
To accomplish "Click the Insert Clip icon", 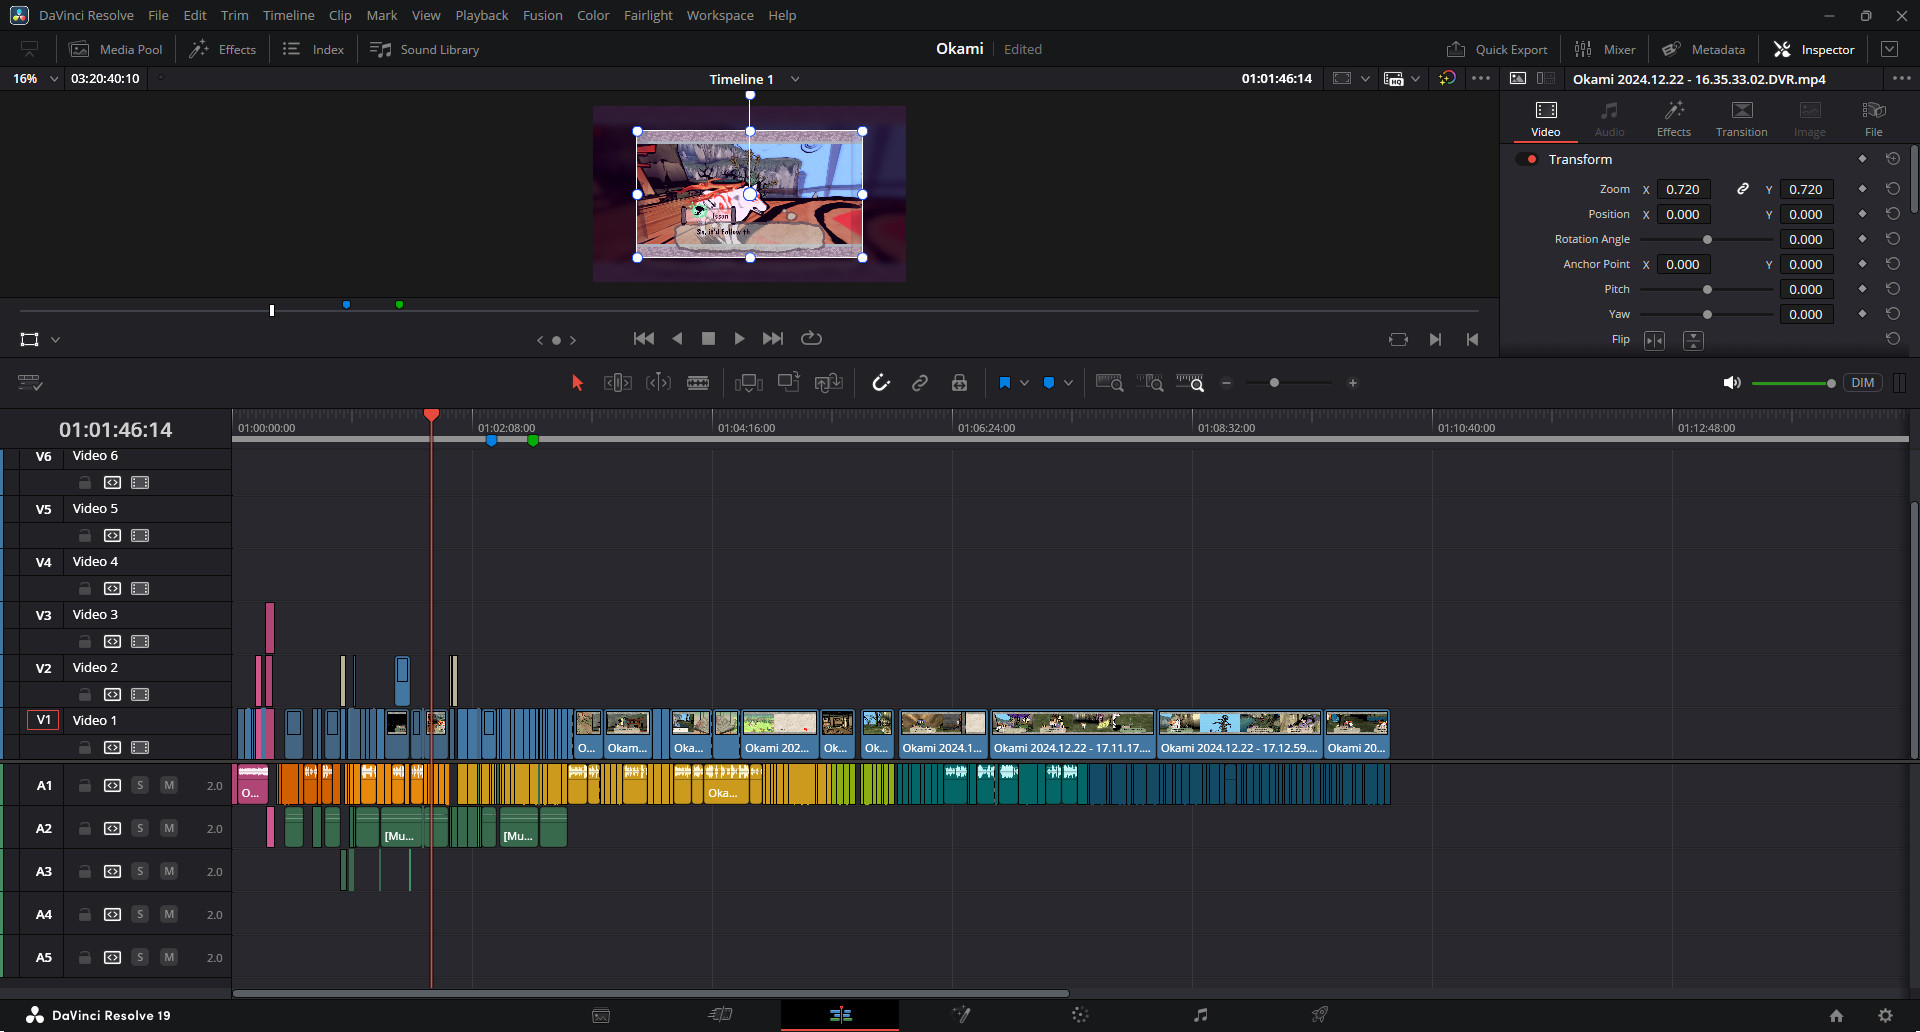I will click(x=748, y=383).
